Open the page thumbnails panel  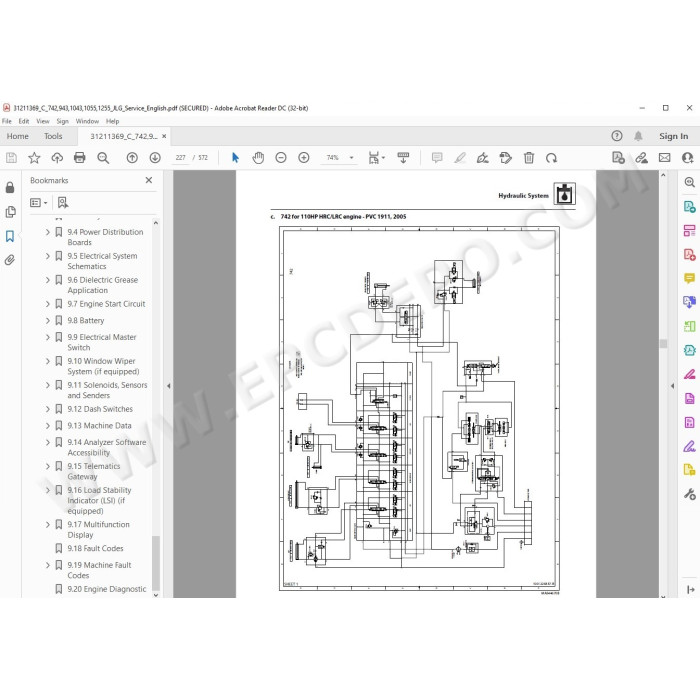[10, 212]
